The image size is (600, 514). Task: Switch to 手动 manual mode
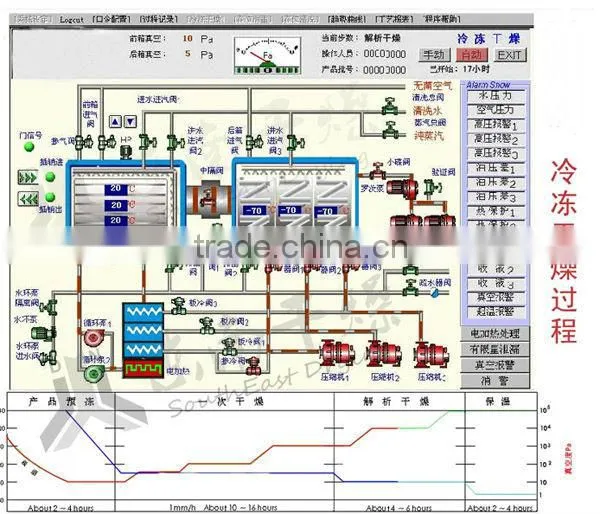(435, 55)
